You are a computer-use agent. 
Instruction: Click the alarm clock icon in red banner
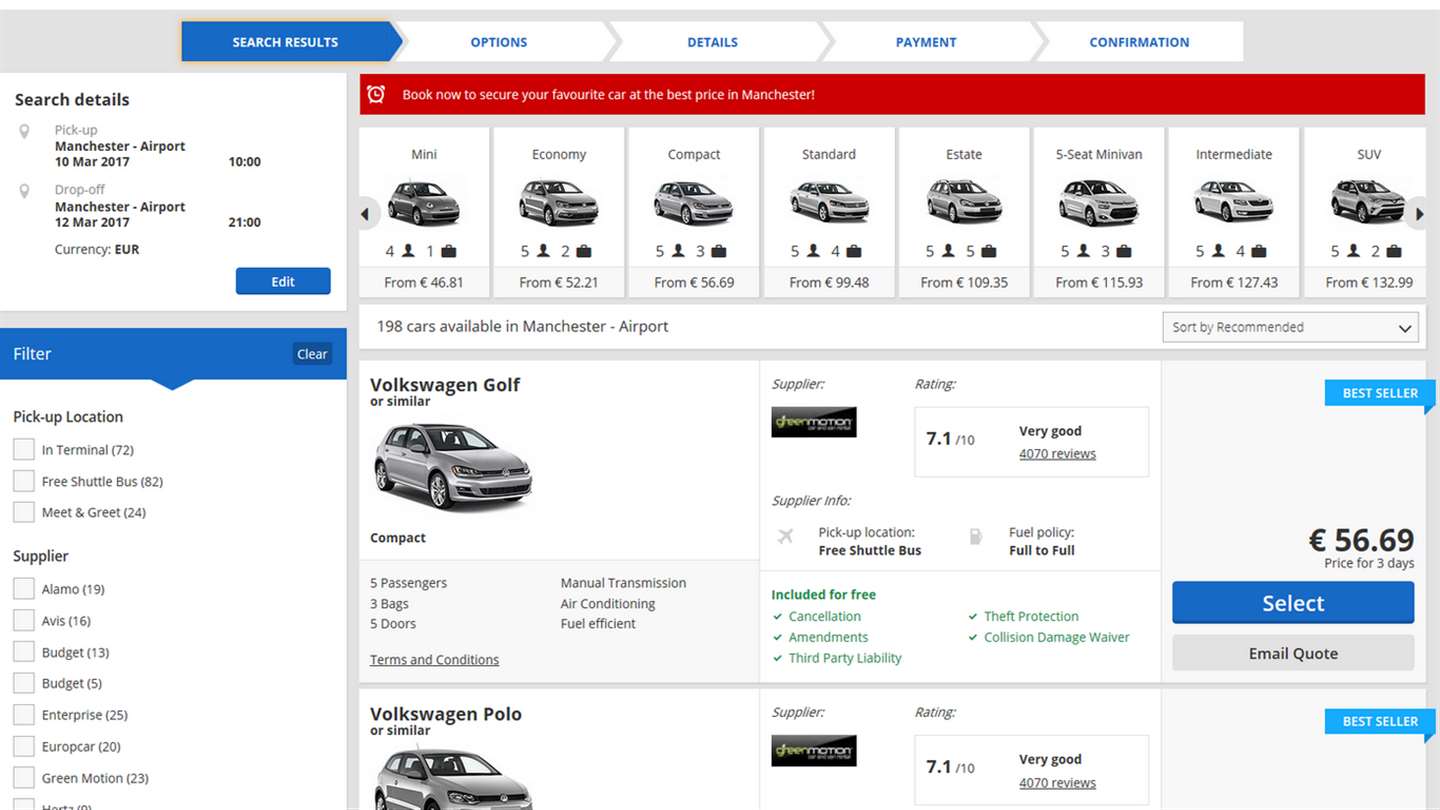click(376, 94)
